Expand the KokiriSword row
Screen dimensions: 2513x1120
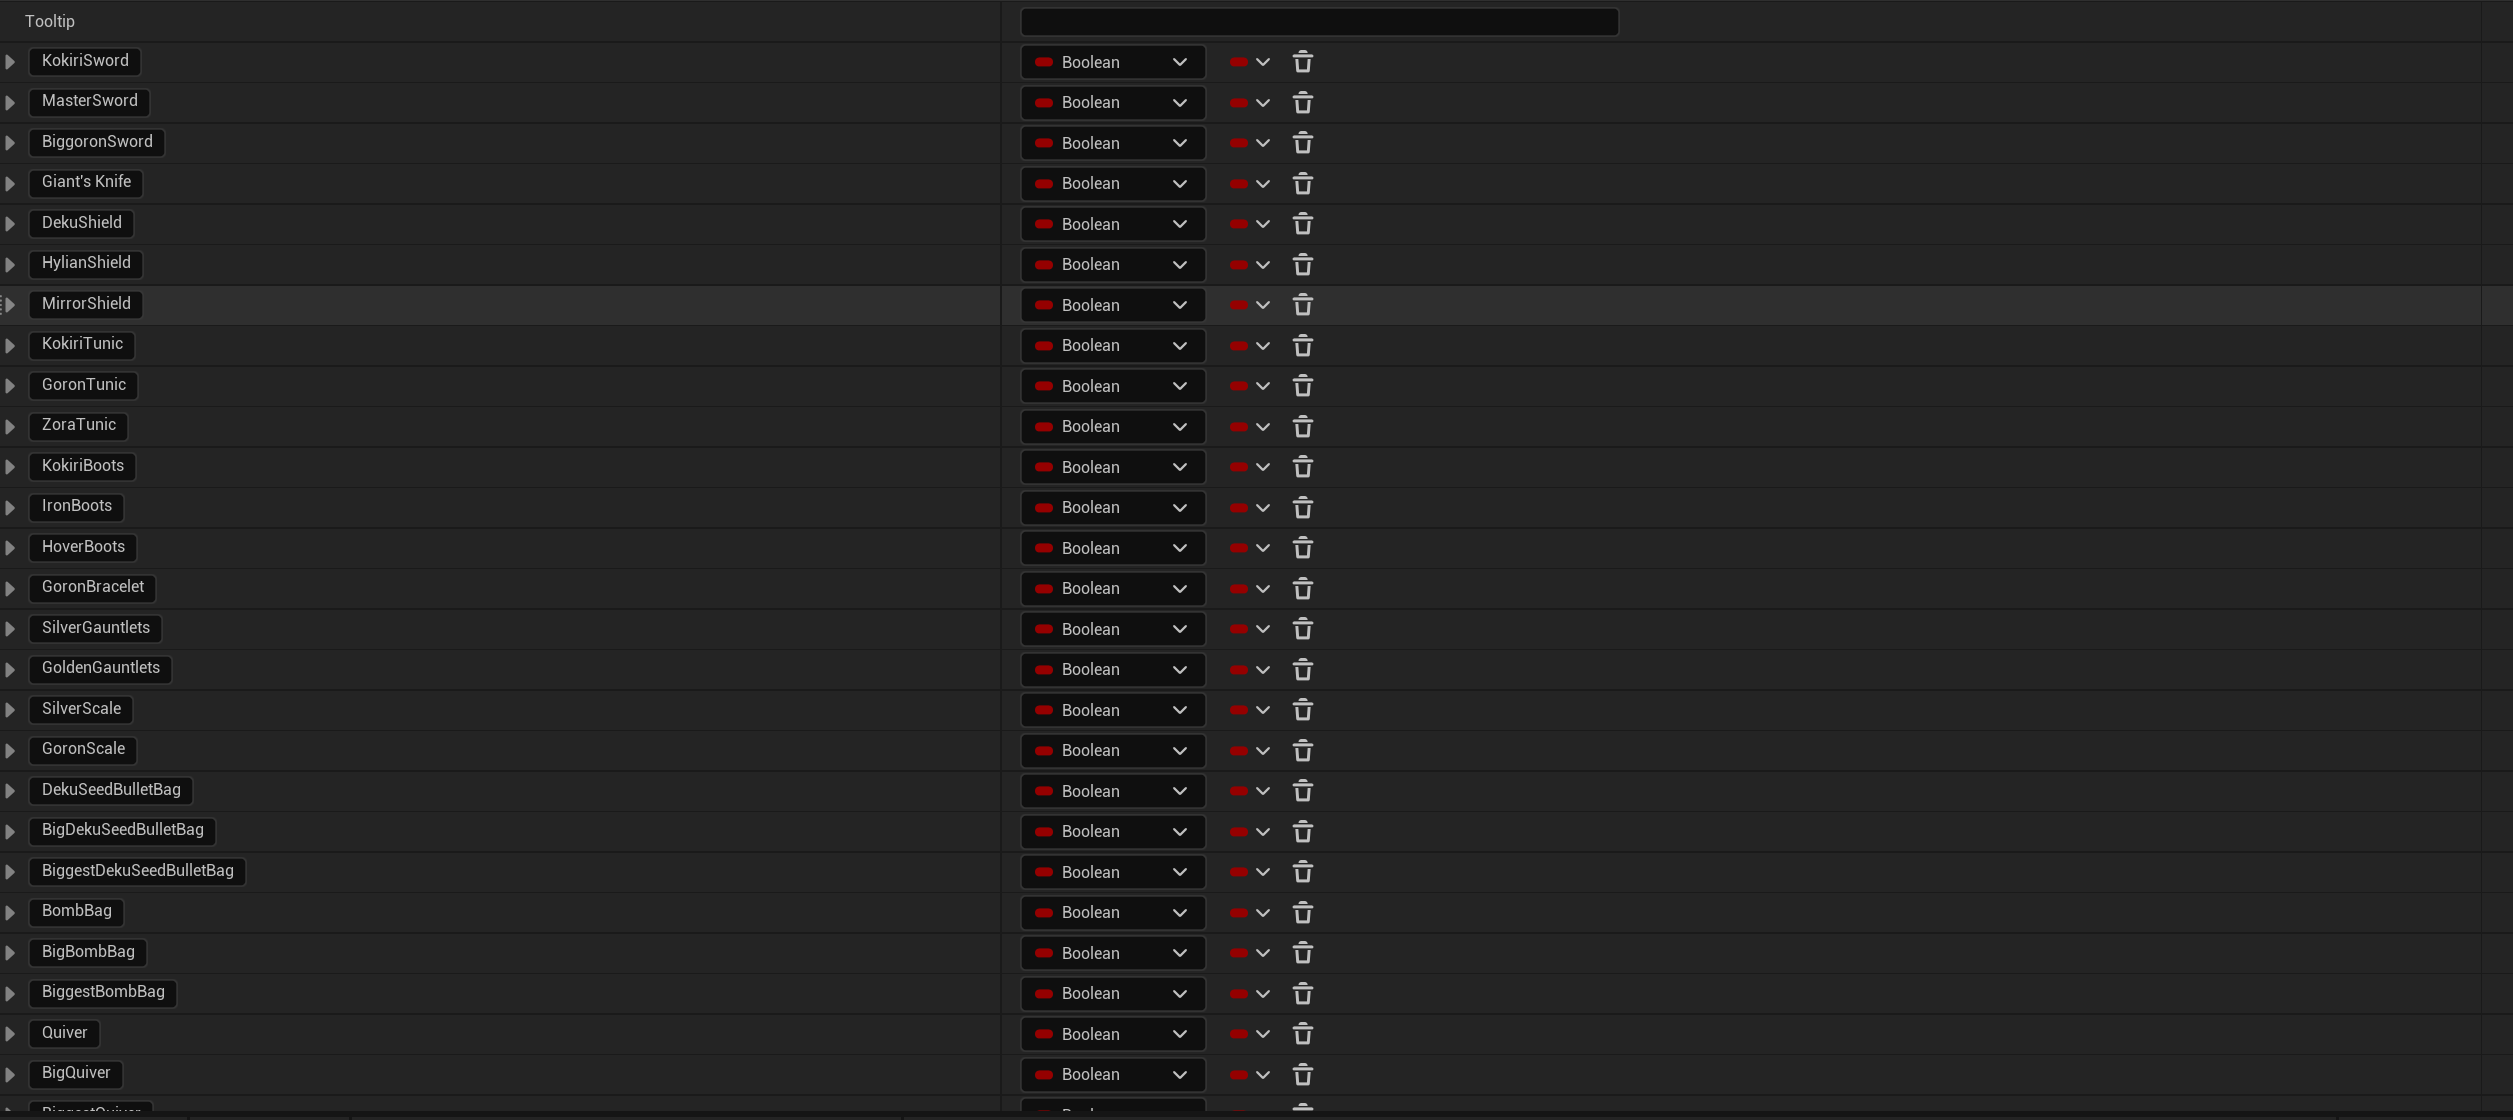coord(10,62)
